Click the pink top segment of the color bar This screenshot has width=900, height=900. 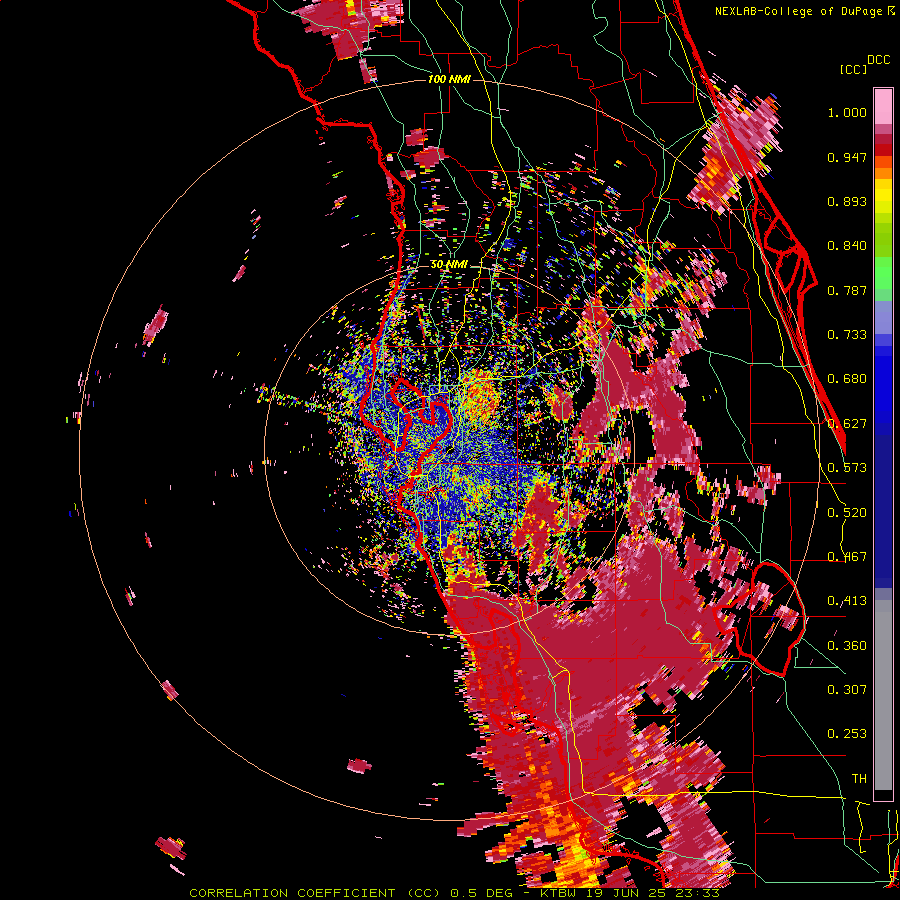point(883,106)
